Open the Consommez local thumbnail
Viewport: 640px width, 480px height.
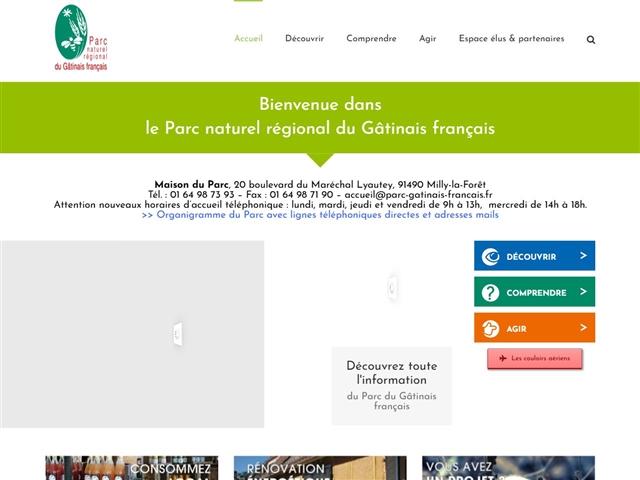pyautogui.click(x=130, y=468)
